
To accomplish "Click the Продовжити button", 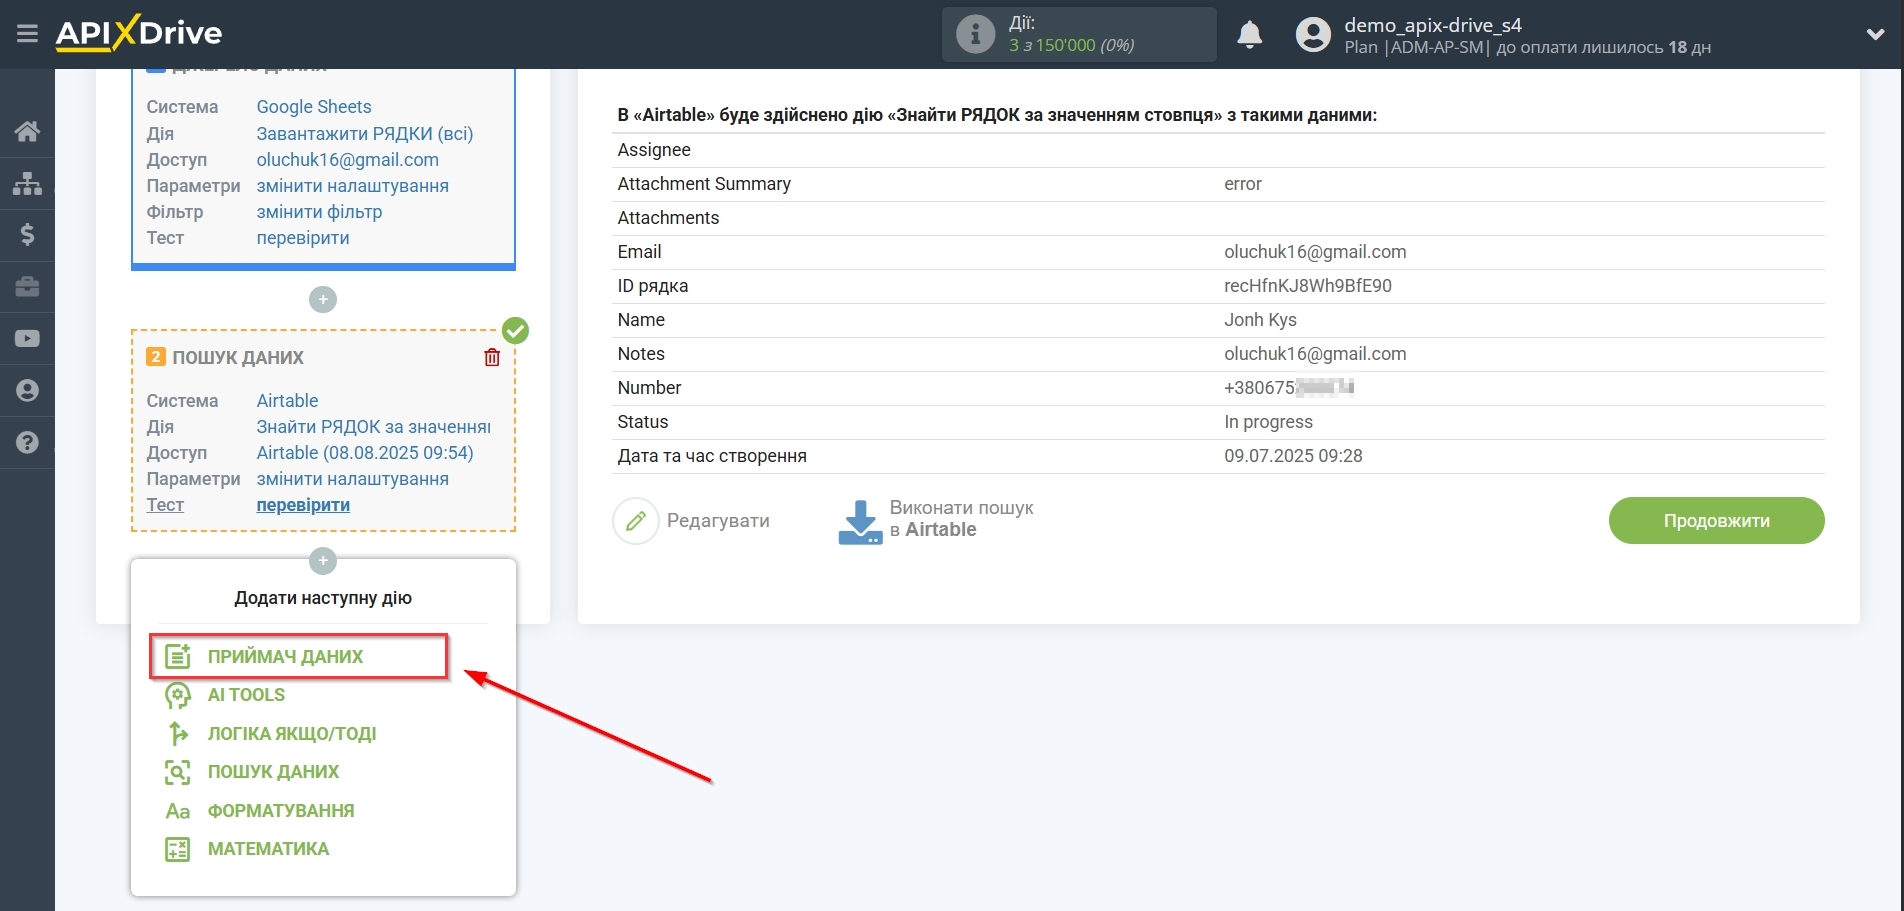I will 1716,521.
